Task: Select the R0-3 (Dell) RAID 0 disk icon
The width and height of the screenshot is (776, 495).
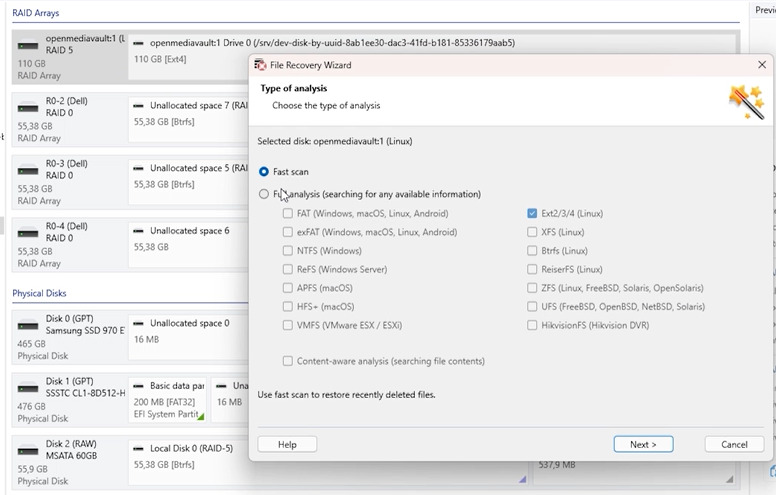Action: point(28,170)
